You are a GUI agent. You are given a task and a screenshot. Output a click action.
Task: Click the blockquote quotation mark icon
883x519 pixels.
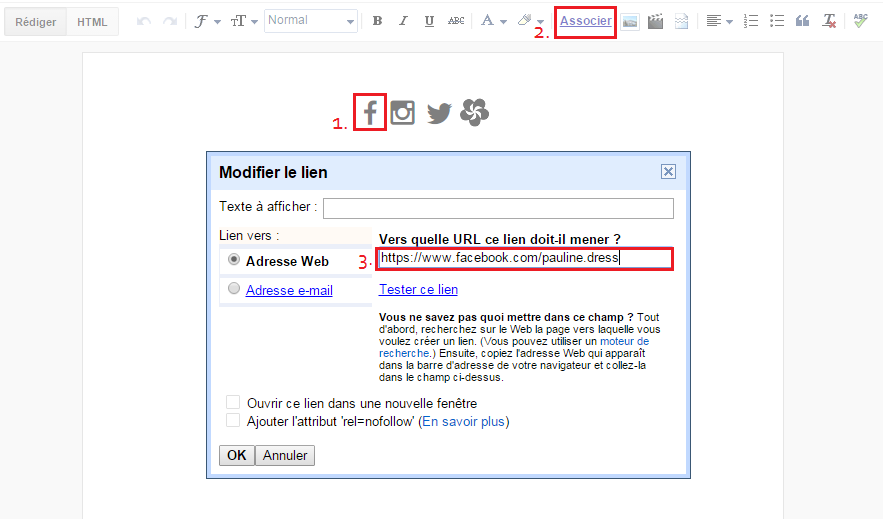pyautogui.click(x=802, y=21)
